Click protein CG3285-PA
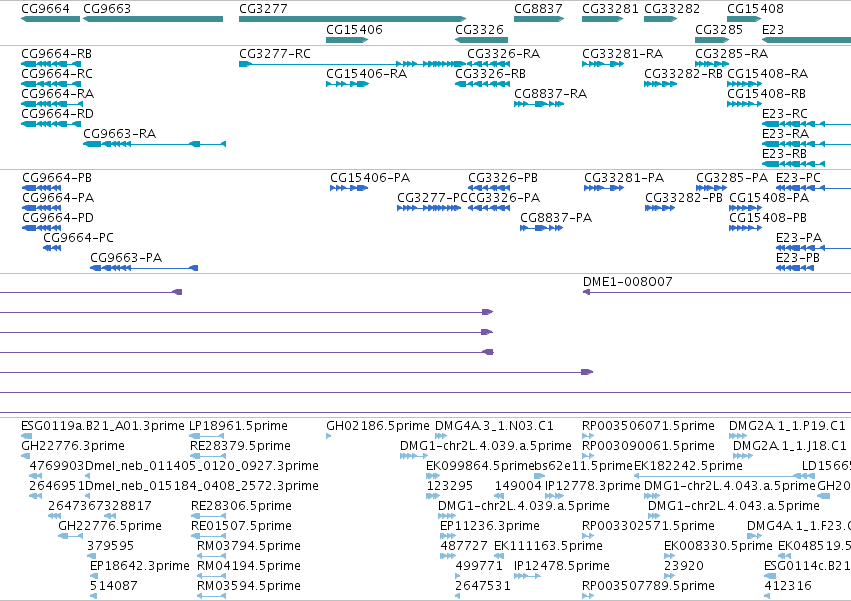This screenshot has width=851, height=601. (x=732, y=178)
